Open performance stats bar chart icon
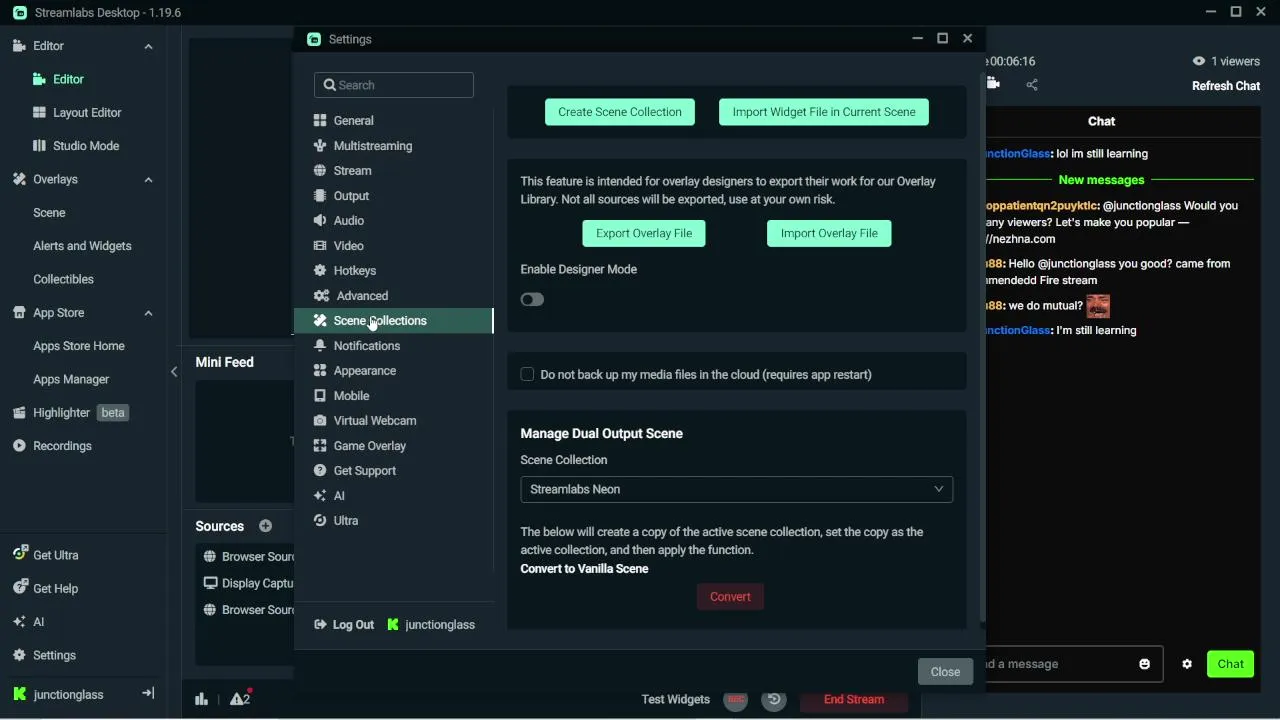 (x=202, y=699)
